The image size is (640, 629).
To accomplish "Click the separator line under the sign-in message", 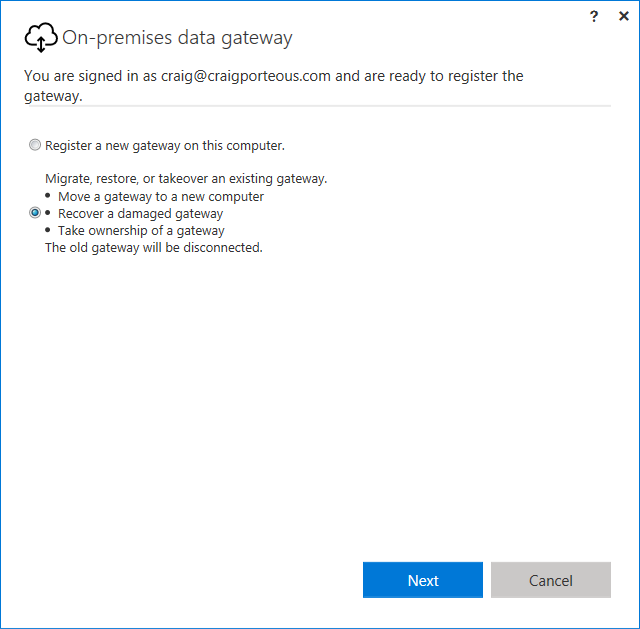I will [317, 105].
